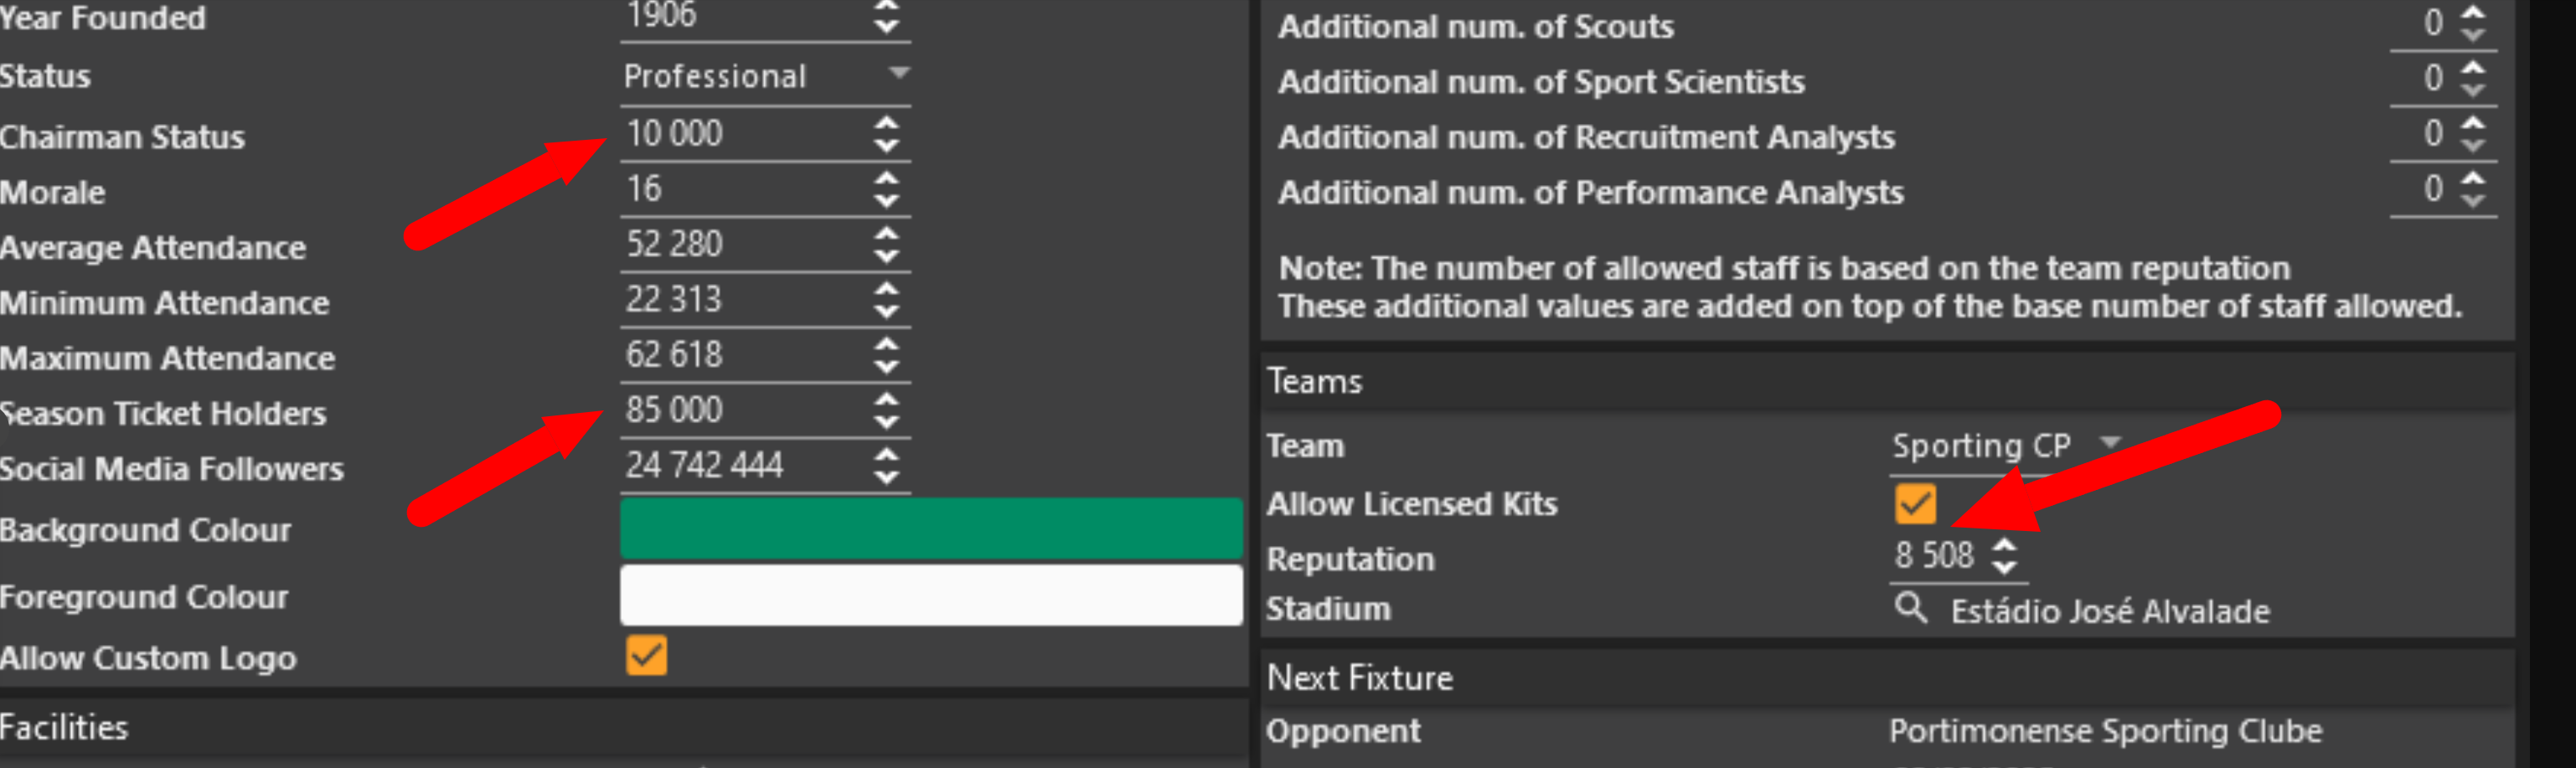This screenshot has width=2576, height=768.
Task: Click the Chairman Status label
Action: pyautogui.click(x=122, y=137)
